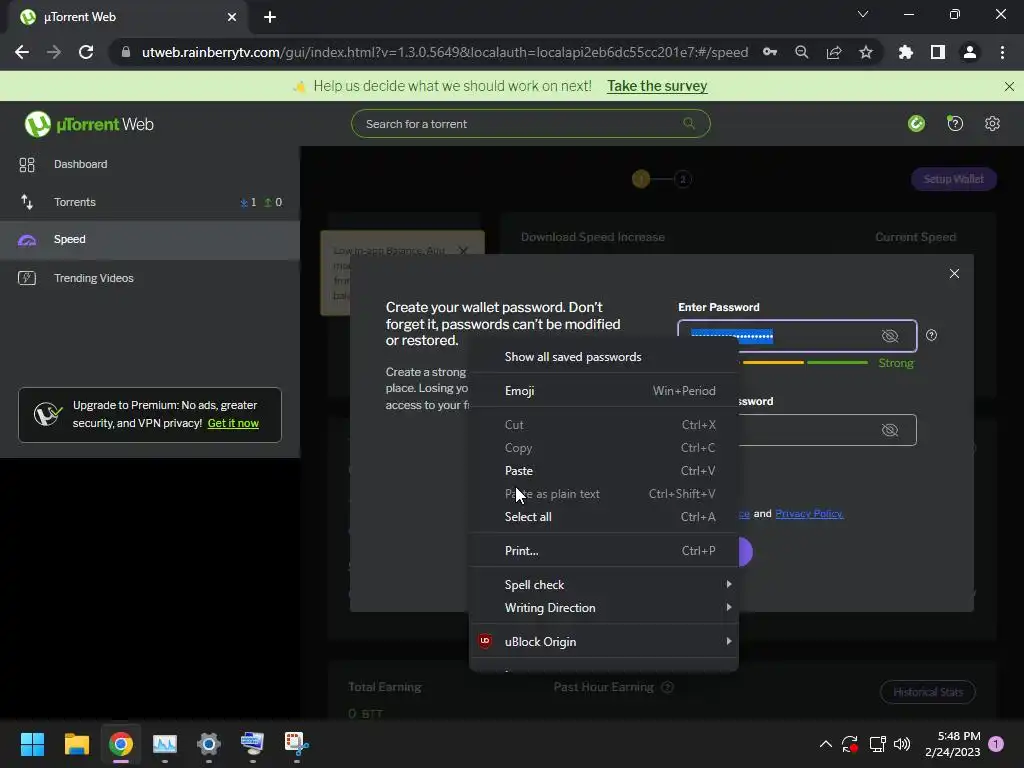Choose Select all in context menu

604,517
